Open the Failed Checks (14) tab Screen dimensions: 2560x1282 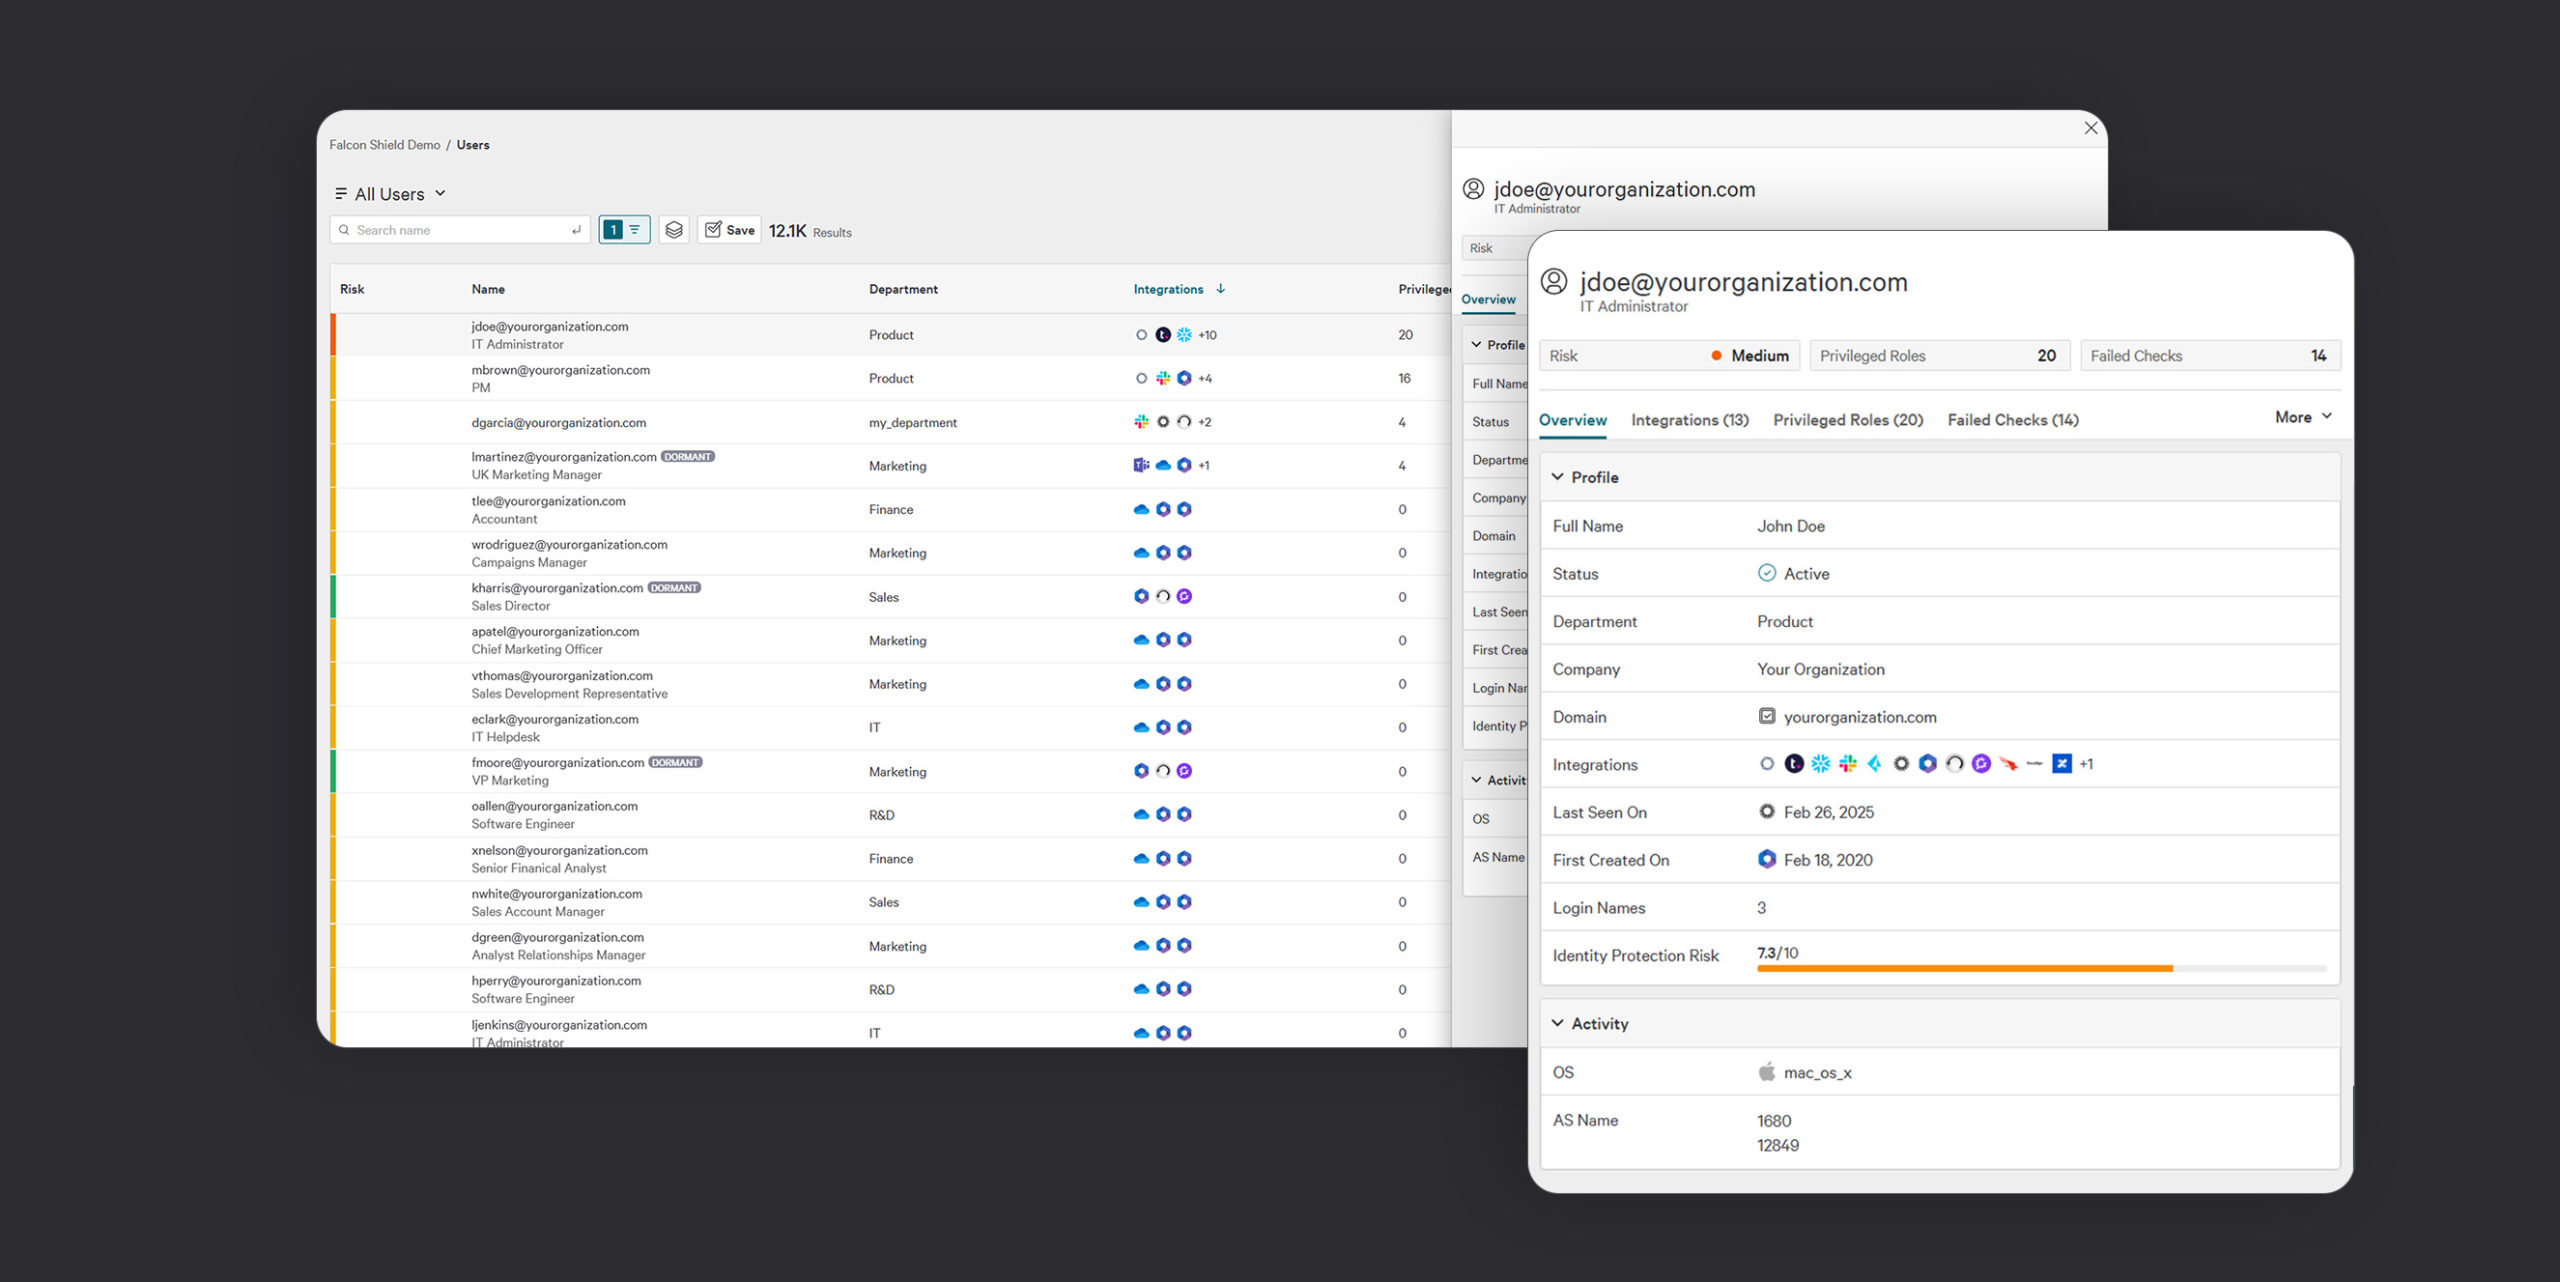tap(2012, 420)
